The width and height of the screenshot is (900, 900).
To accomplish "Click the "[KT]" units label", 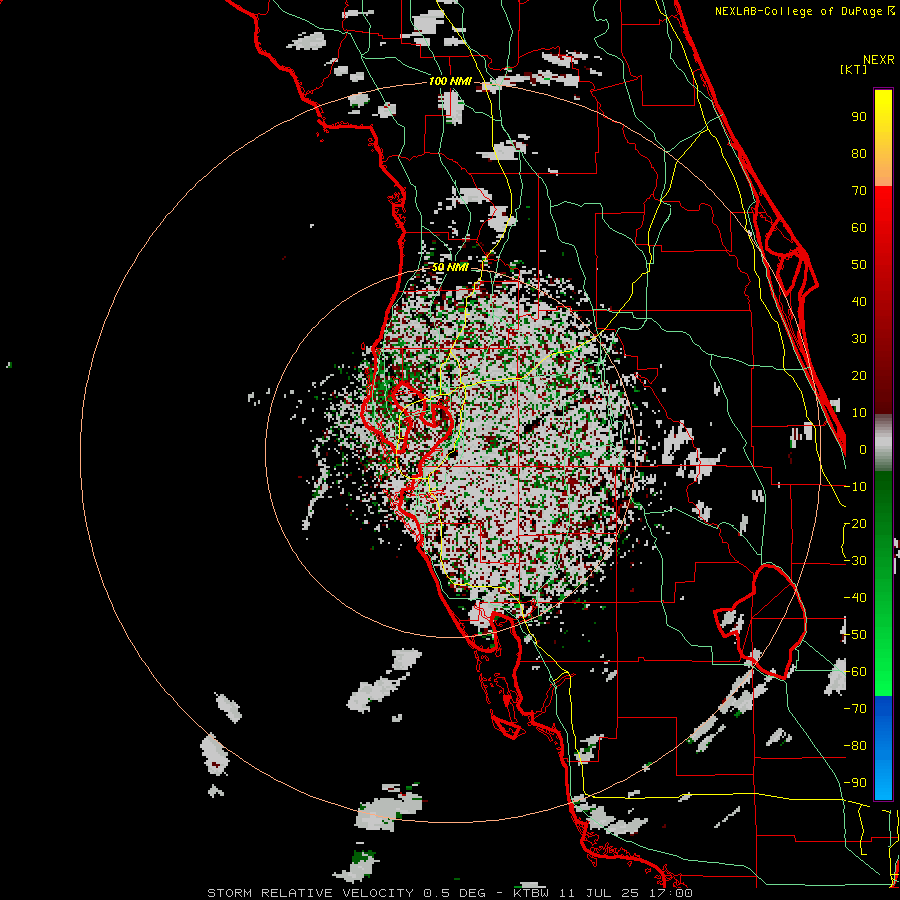I will click(x=853, y=69).
